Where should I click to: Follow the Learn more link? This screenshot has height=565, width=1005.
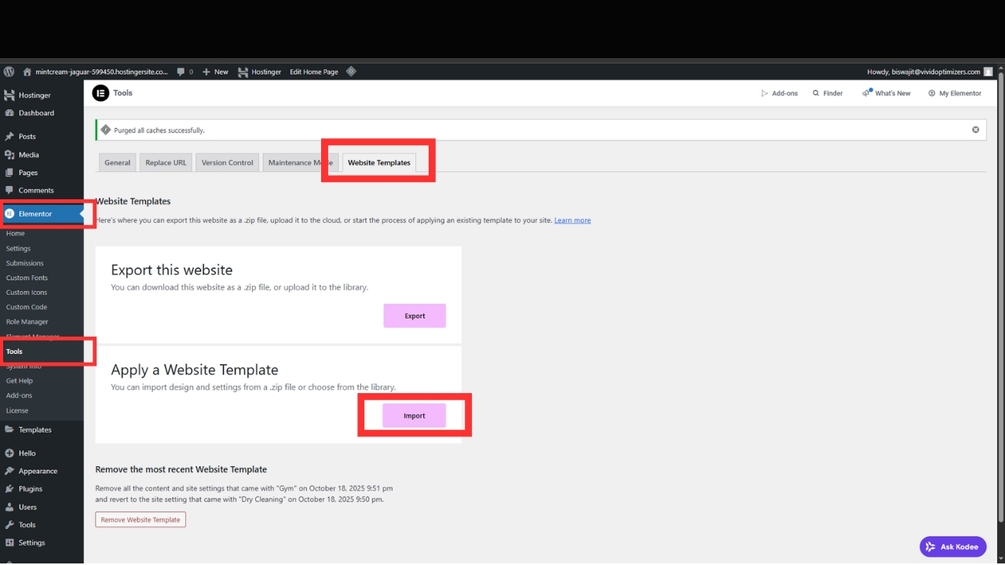click(572, 220)
